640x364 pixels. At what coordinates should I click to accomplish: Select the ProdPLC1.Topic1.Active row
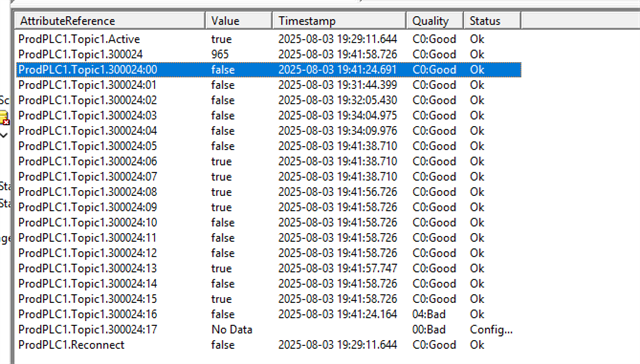[269, 39]
